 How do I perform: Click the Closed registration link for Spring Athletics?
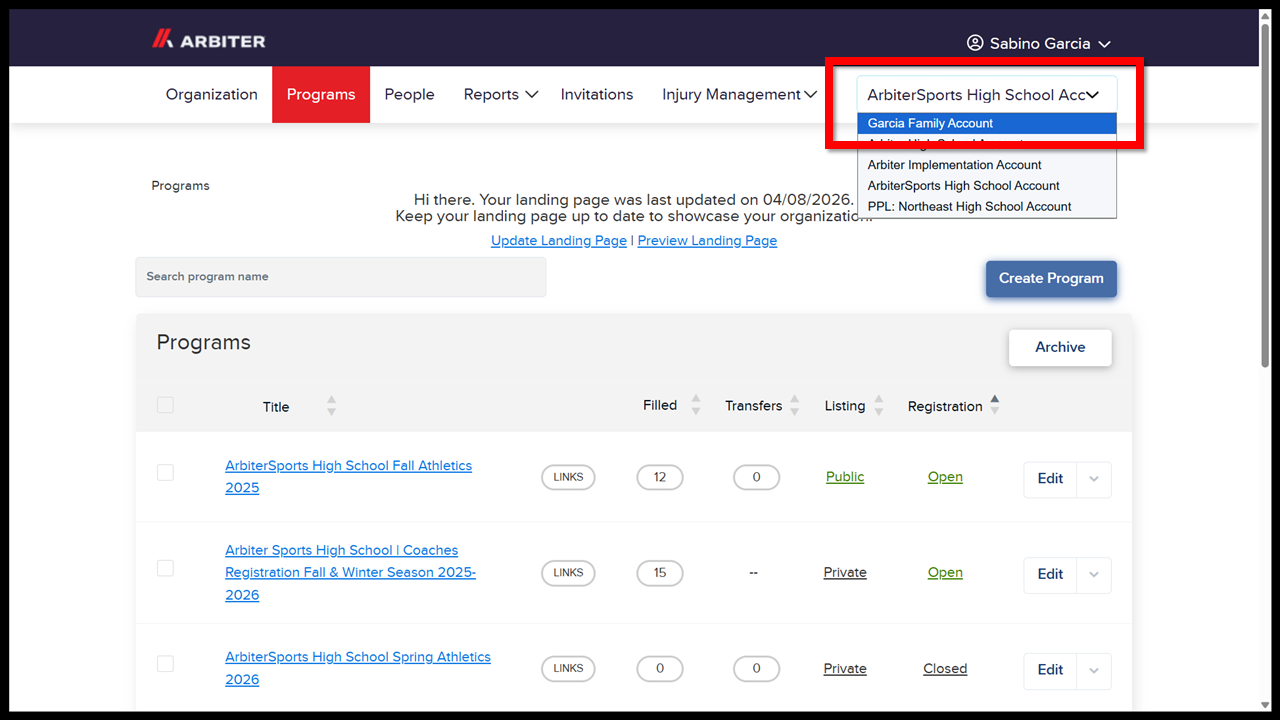click(945, 669)
